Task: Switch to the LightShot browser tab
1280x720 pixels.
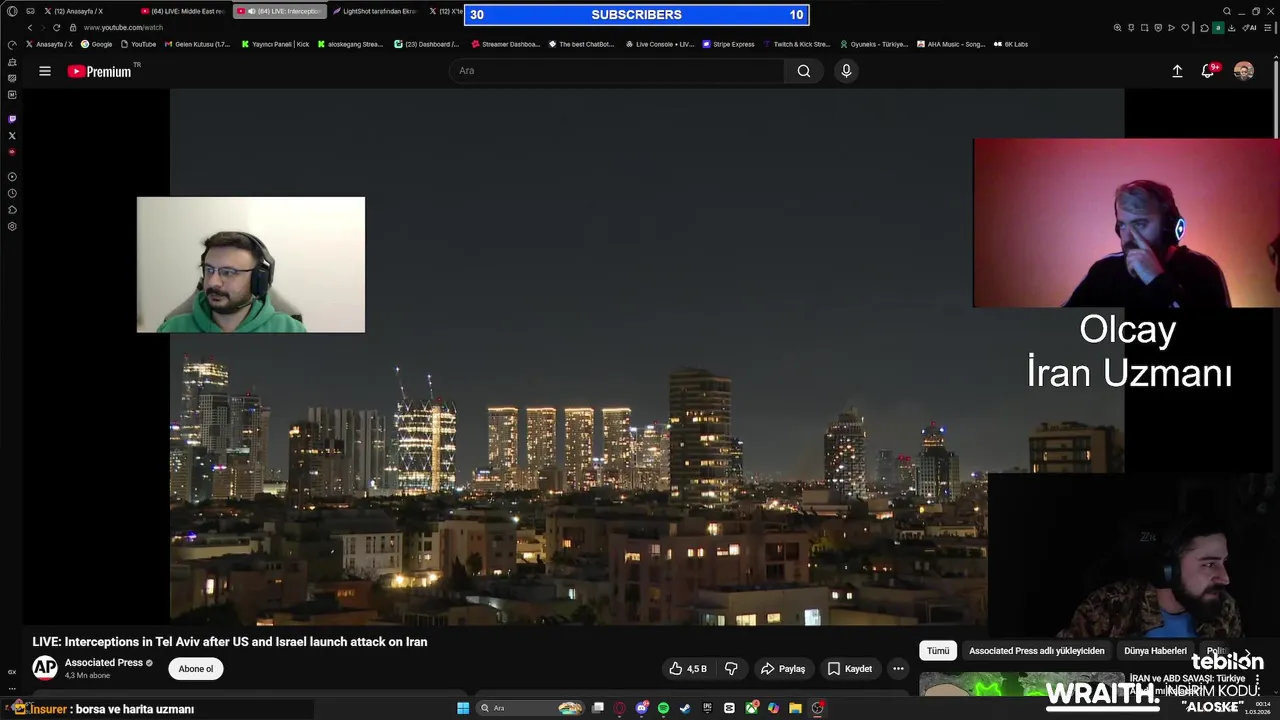Action: [374, 11]
